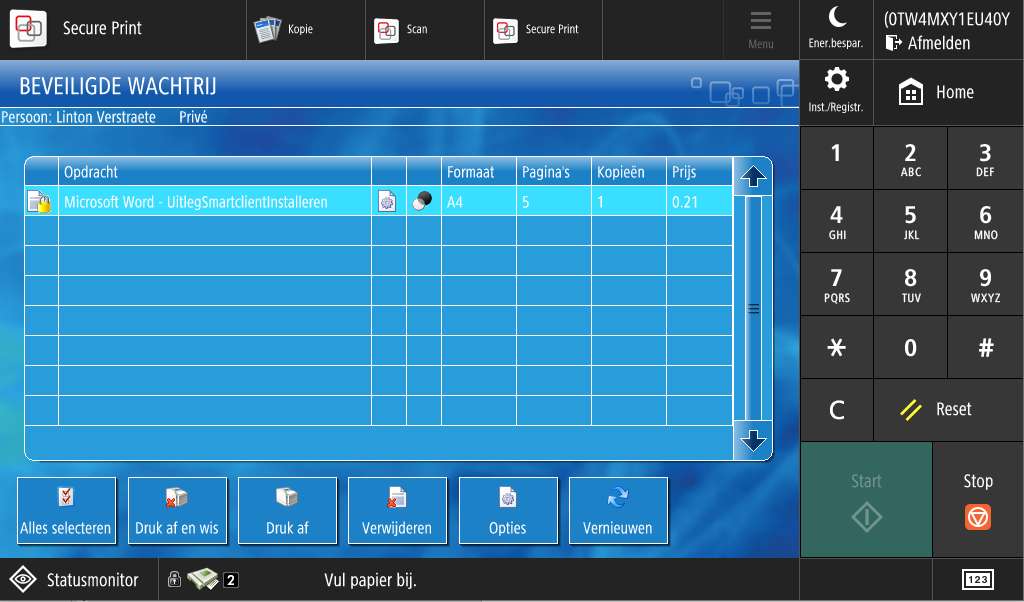Click the green Start button
The width and height of the screenshot is (1024, 602).
click(x=866, y=499)
